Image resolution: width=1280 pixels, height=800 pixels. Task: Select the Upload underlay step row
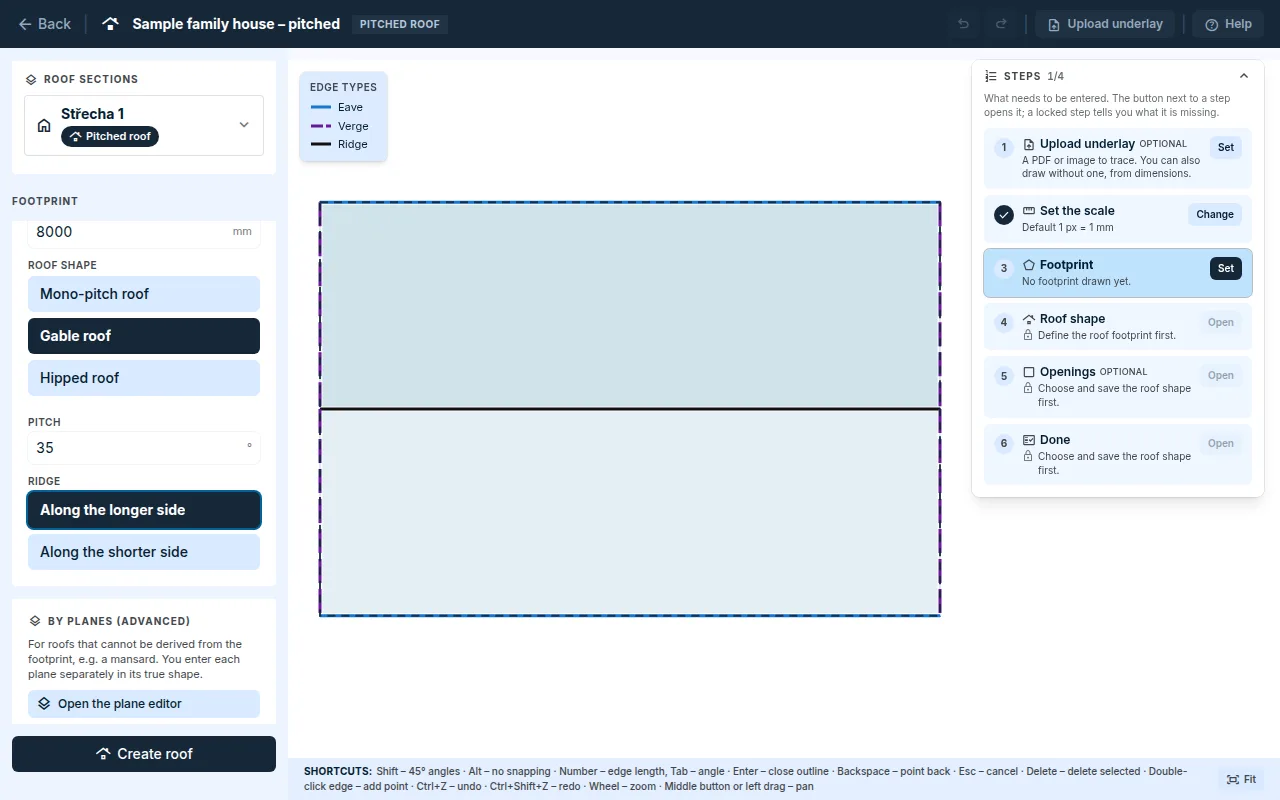[x=1118, y=159]
